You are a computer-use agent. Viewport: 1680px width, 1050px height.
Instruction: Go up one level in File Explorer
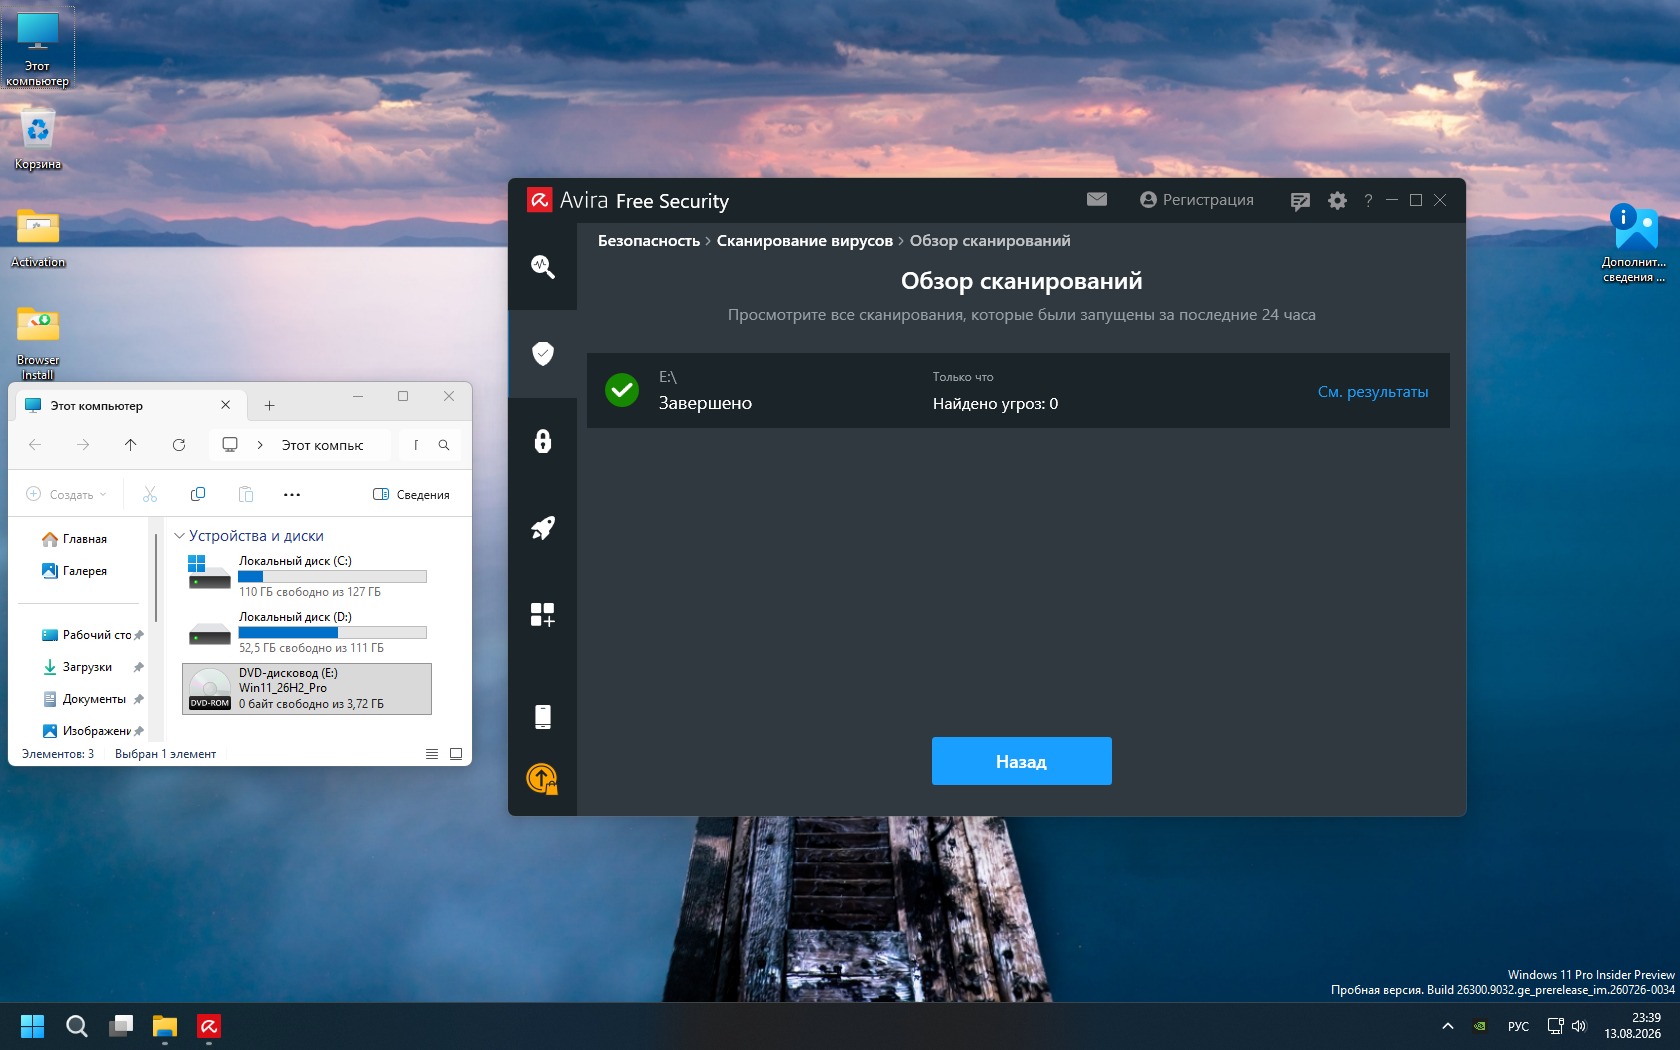(131, 445)
